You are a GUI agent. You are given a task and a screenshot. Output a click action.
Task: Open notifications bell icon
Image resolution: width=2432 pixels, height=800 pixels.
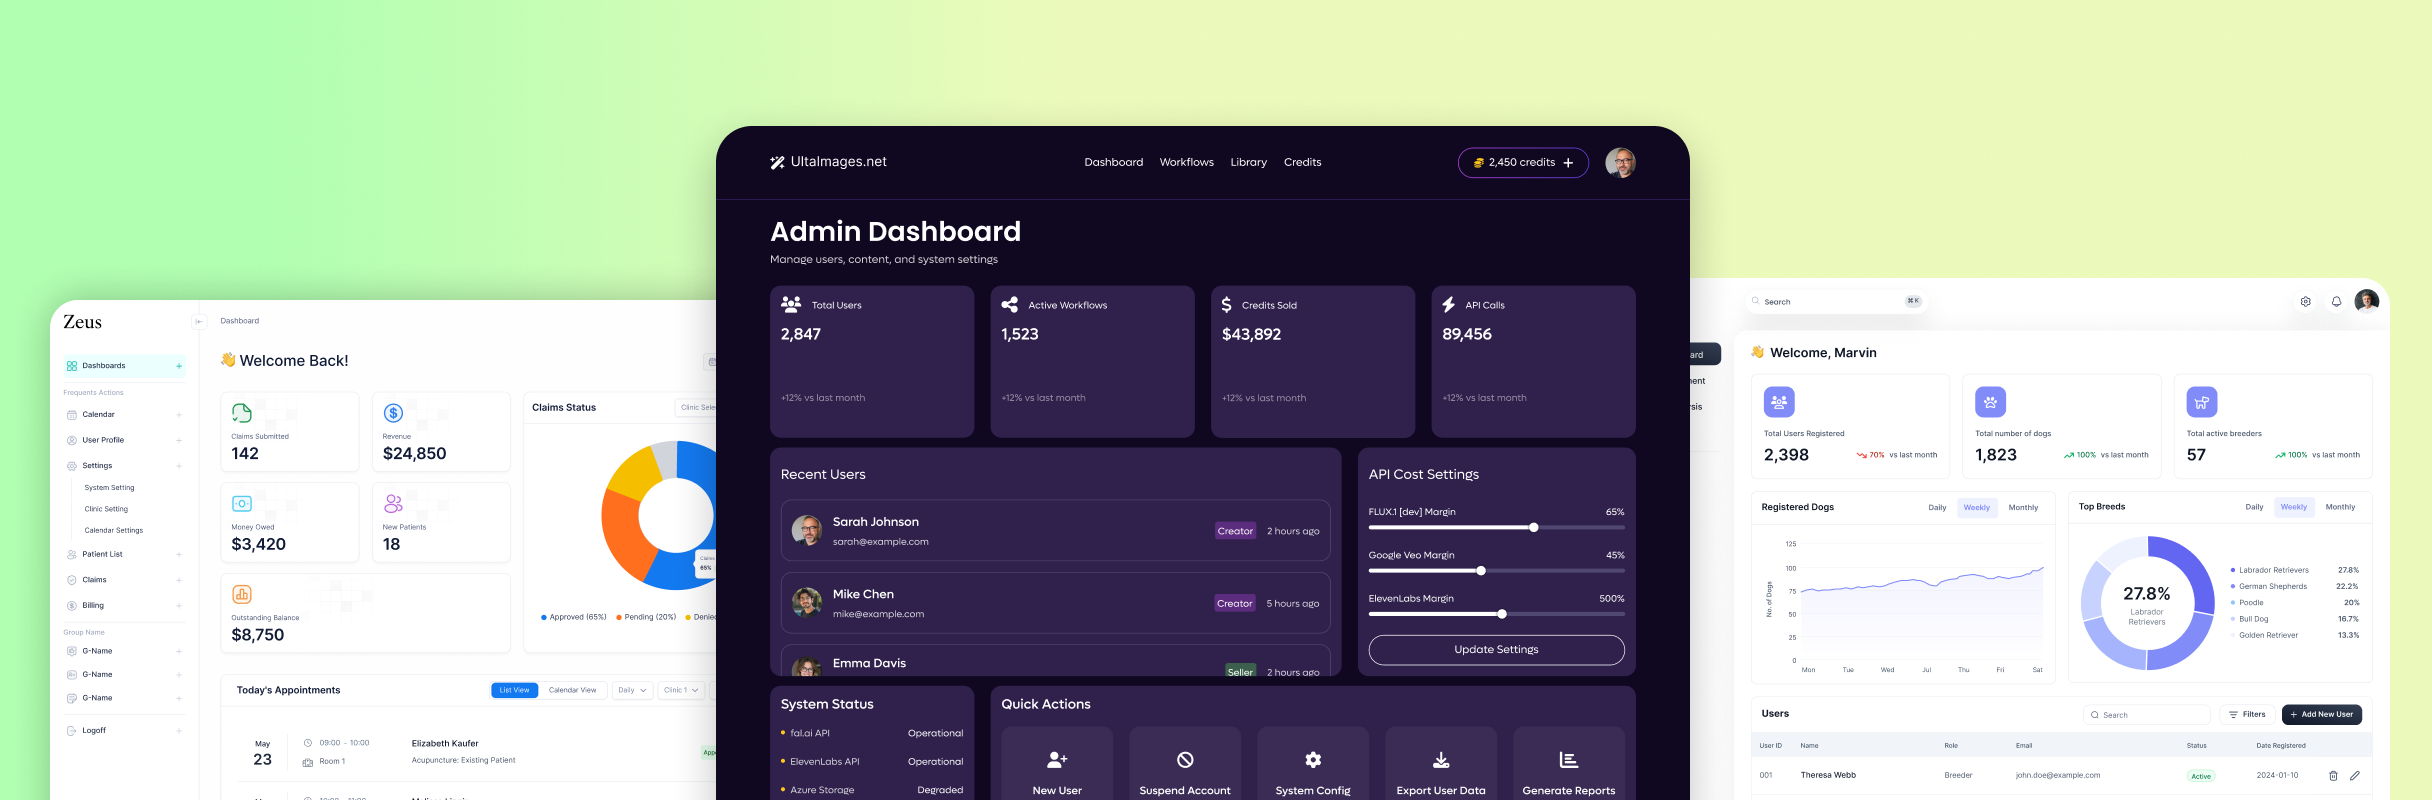(x=2336, y=301)
